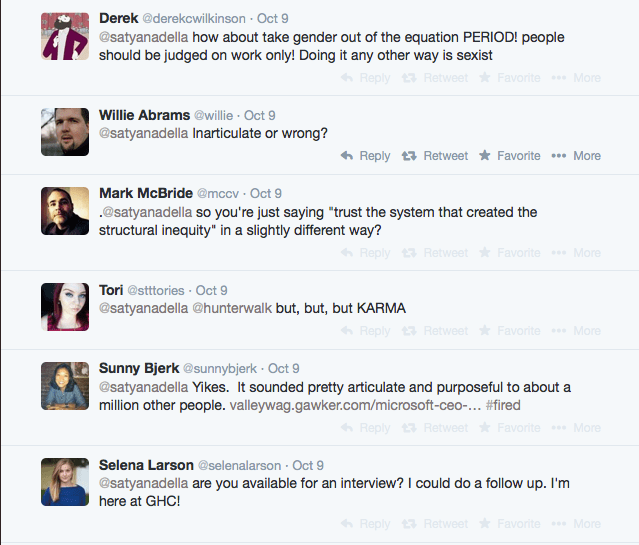639x545 pixels.
Task: Open the @derekcwilkinson handle
Action: coord(201,19)
